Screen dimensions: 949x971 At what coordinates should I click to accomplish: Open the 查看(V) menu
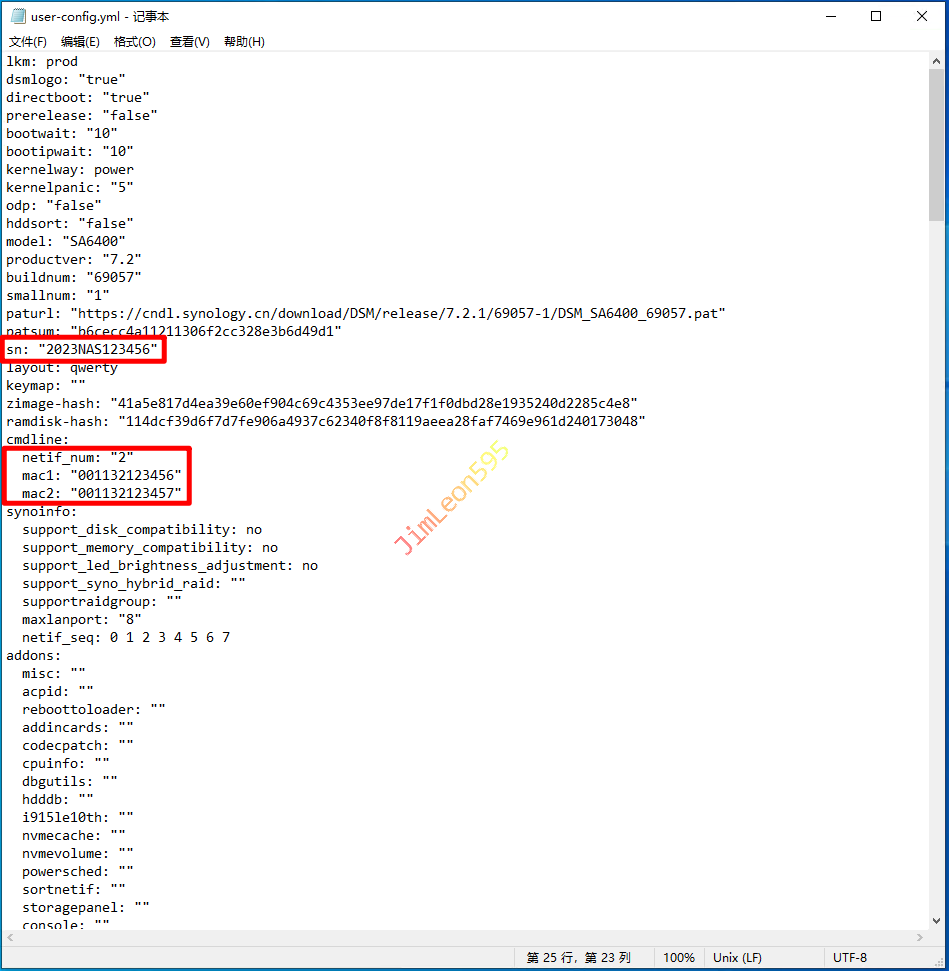[x=189, y=42]
